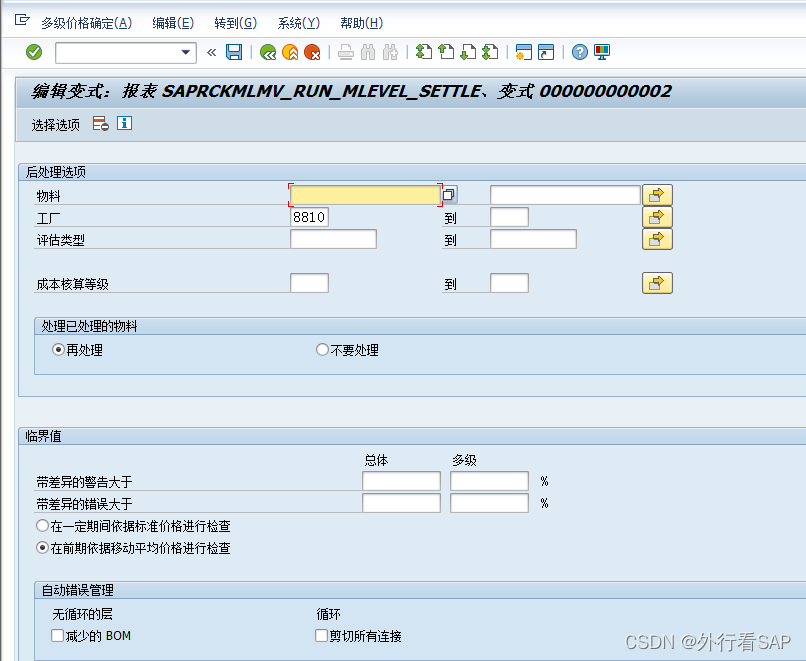Click the Print icon
Screen dimensions: 806x661
pos(346,52)
